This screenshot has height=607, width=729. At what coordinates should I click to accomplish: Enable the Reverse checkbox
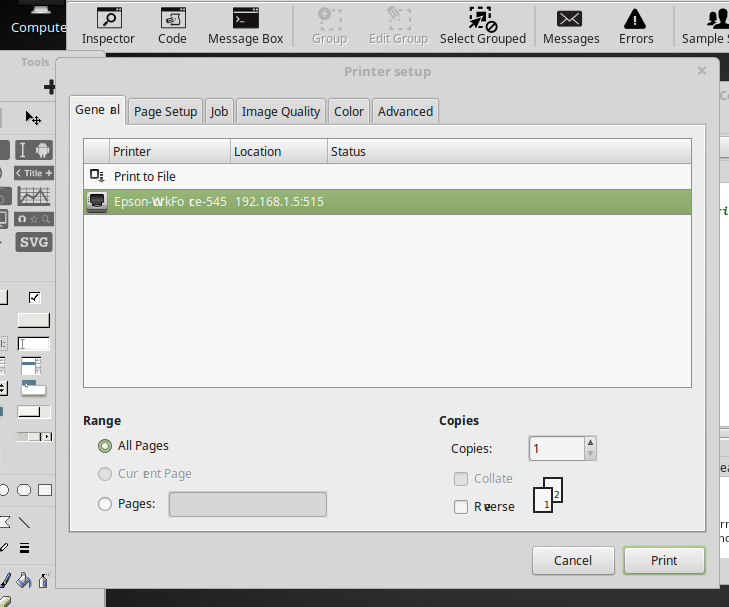click(x=461, y=507)
